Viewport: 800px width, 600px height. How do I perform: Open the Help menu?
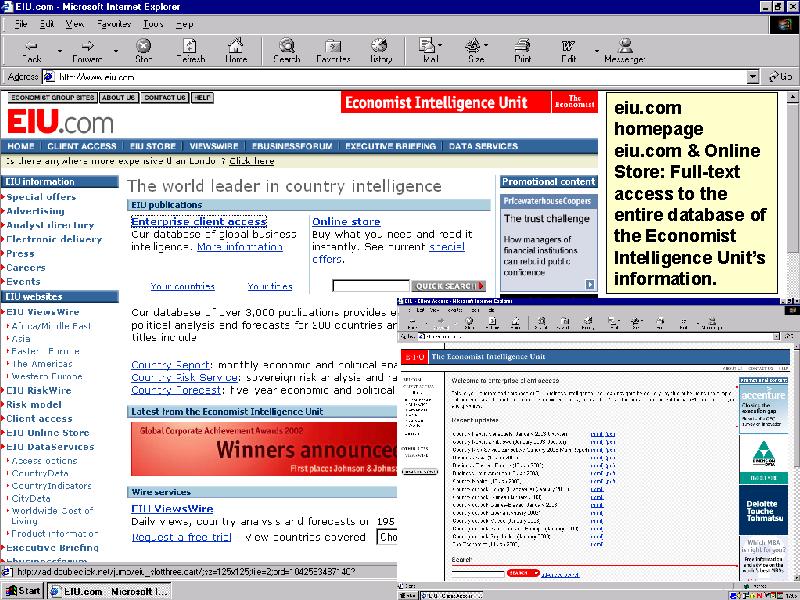[184, 24]
